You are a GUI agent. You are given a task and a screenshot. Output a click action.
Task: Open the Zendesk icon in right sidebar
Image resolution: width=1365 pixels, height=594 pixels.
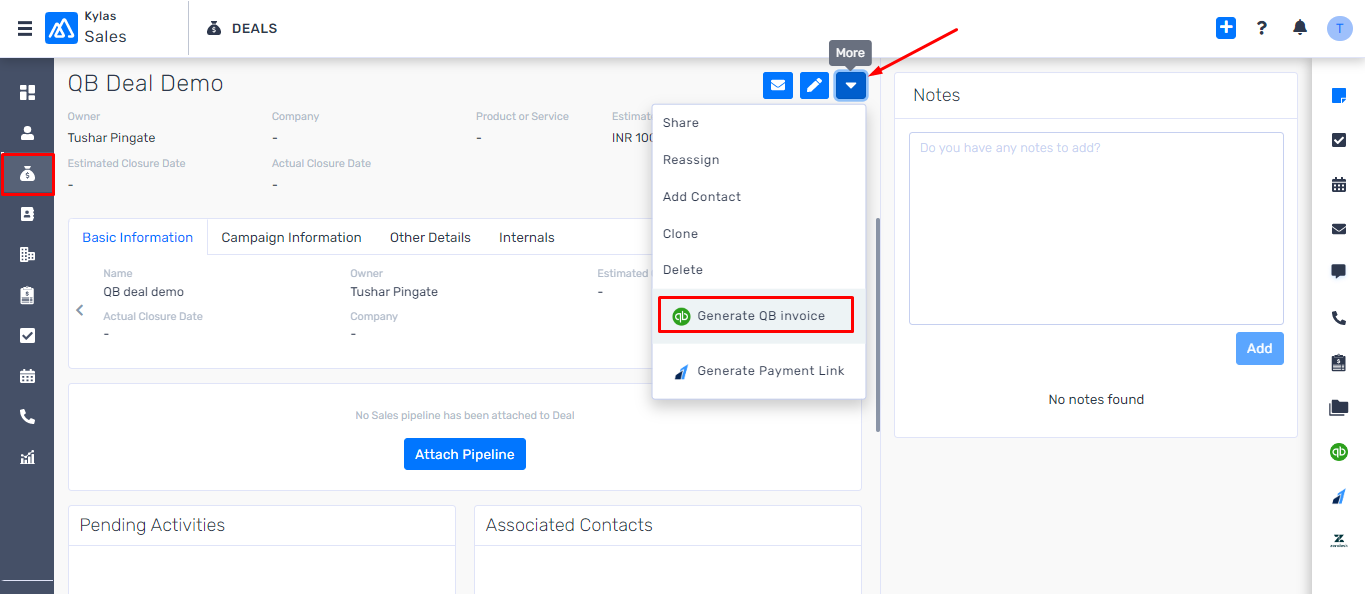click(1339, 541)
